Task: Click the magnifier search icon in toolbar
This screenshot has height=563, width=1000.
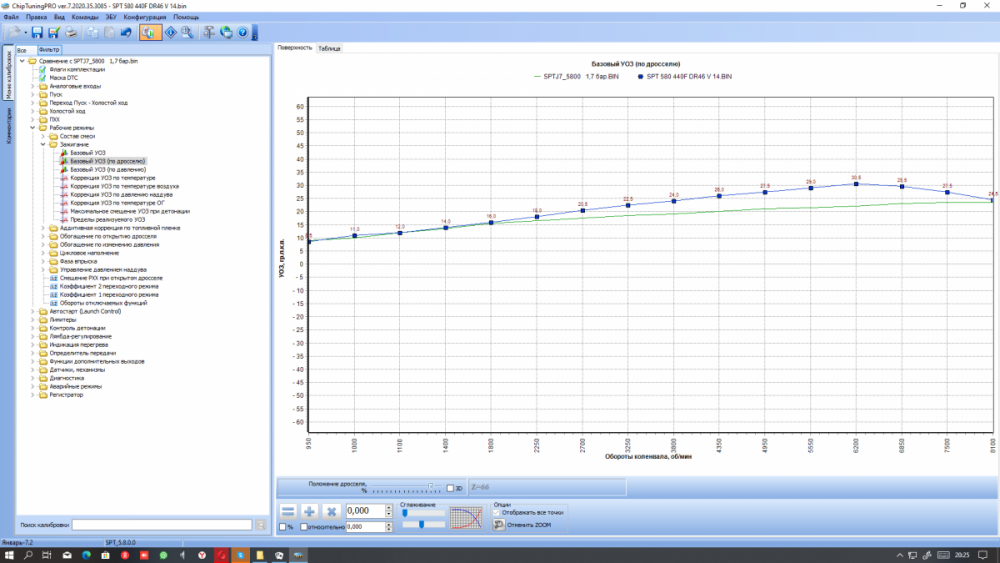Action: point(188,33)
